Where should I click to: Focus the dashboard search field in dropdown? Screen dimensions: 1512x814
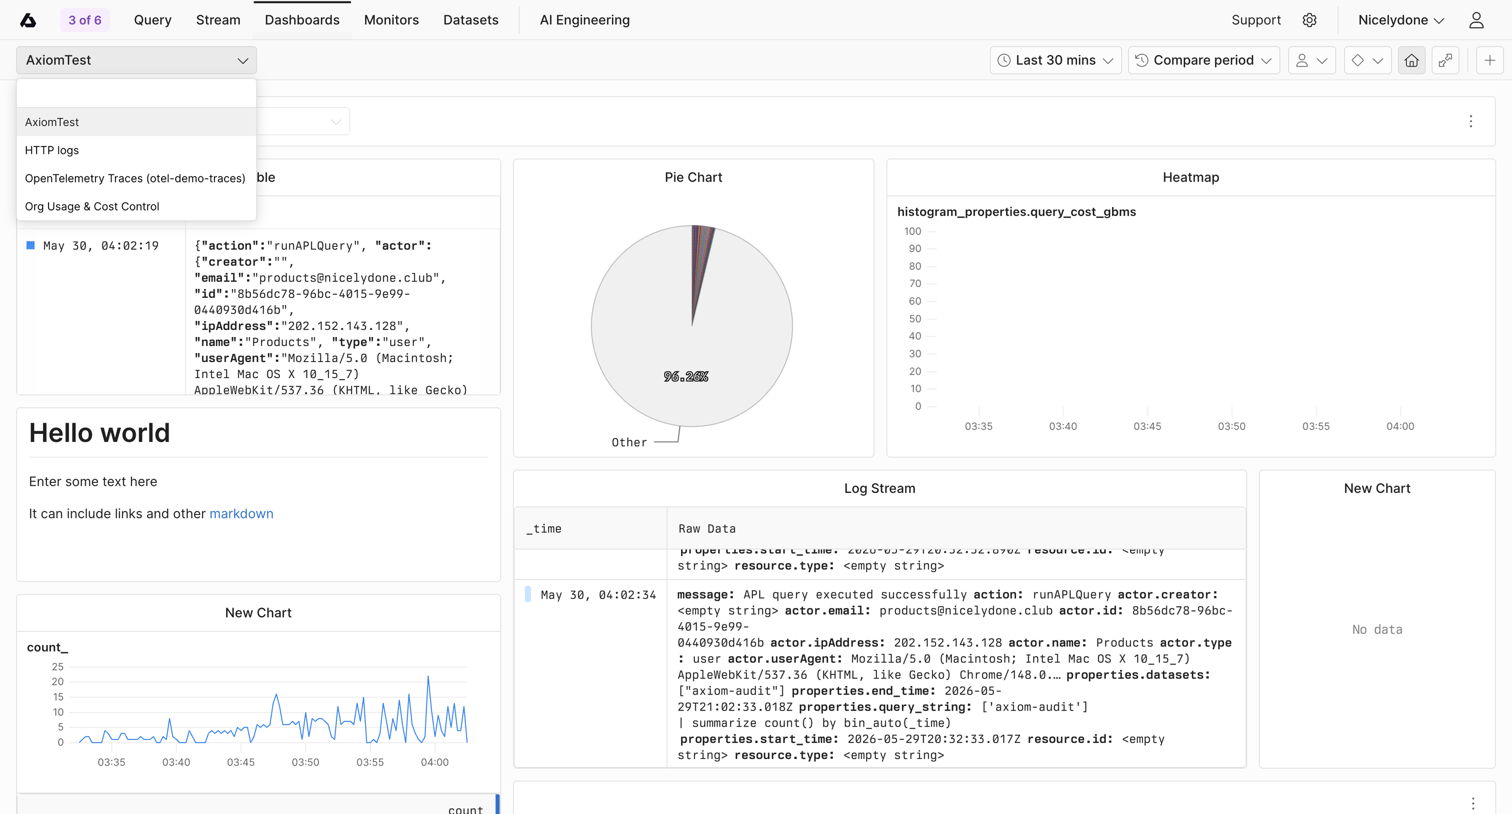[x=136, y=93]
